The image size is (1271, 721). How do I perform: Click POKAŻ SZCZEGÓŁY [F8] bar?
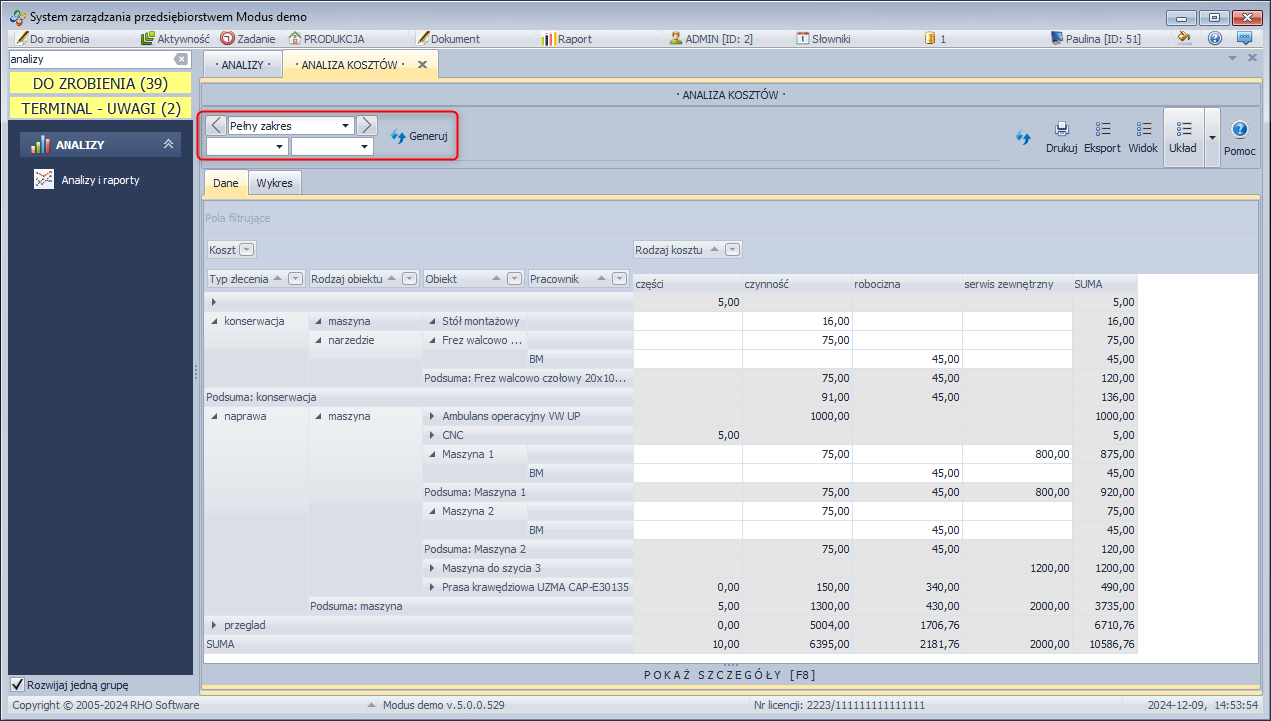pyautogui.click(x=729, y=675)
